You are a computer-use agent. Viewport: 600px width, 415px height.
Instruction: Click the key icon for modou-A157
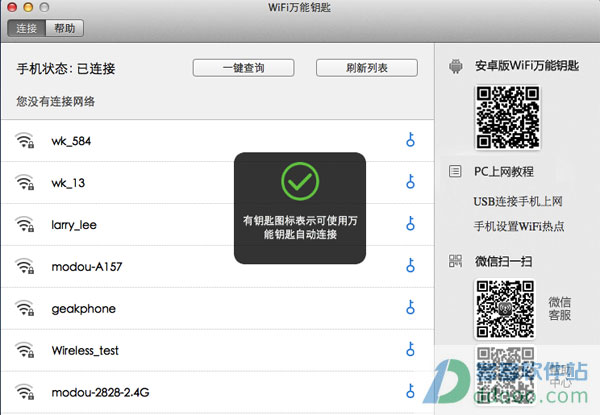pyautogui.click(x=411, y=265)
